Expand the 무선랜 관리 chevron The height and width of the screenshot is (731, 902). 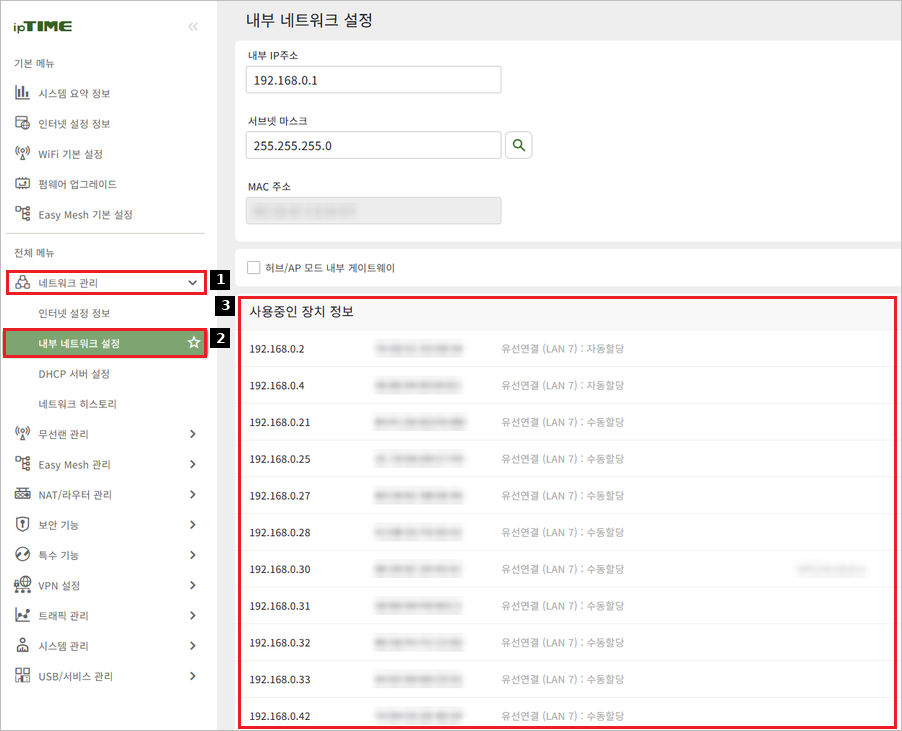click(x=193, y=434)
